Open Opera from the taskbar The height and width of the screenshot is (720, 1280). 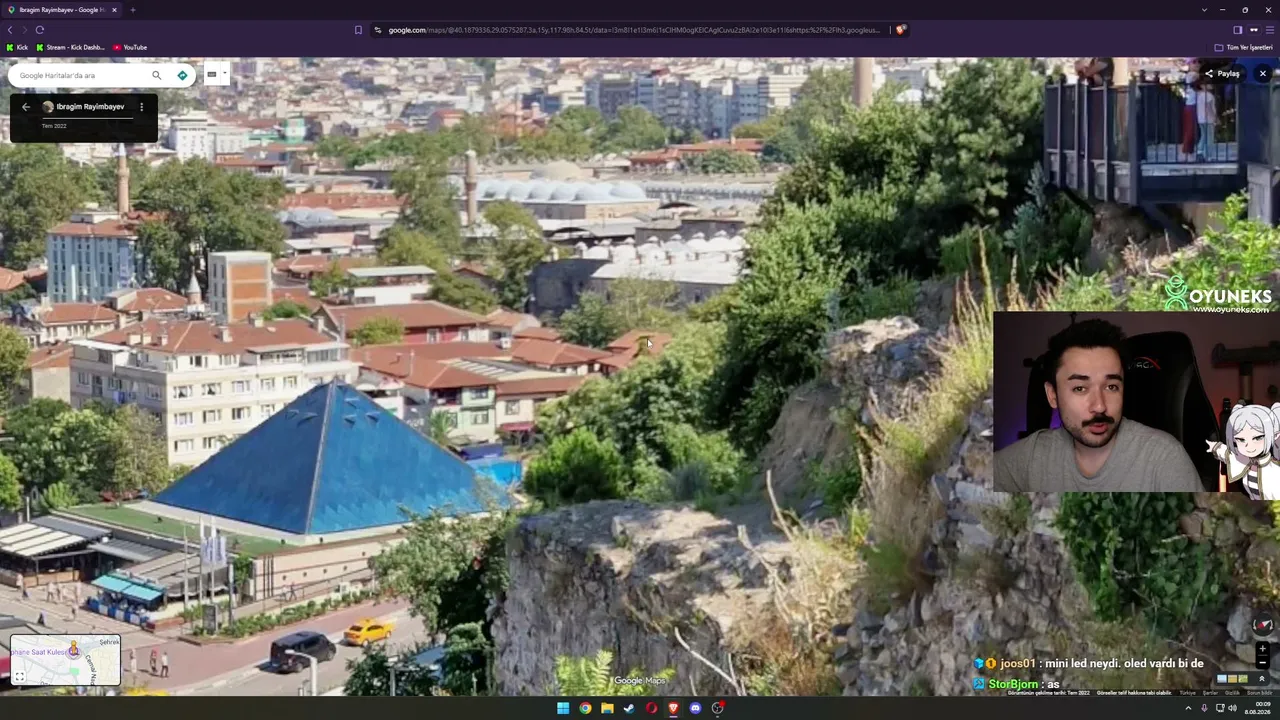[651, 708]
